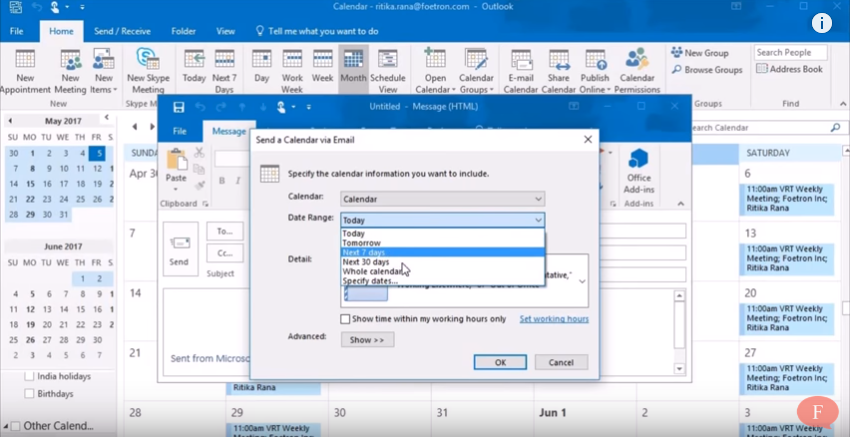This screenshot has height=437, width=850.
Task: Click the Send button in the message
Action: coord(180,249)
